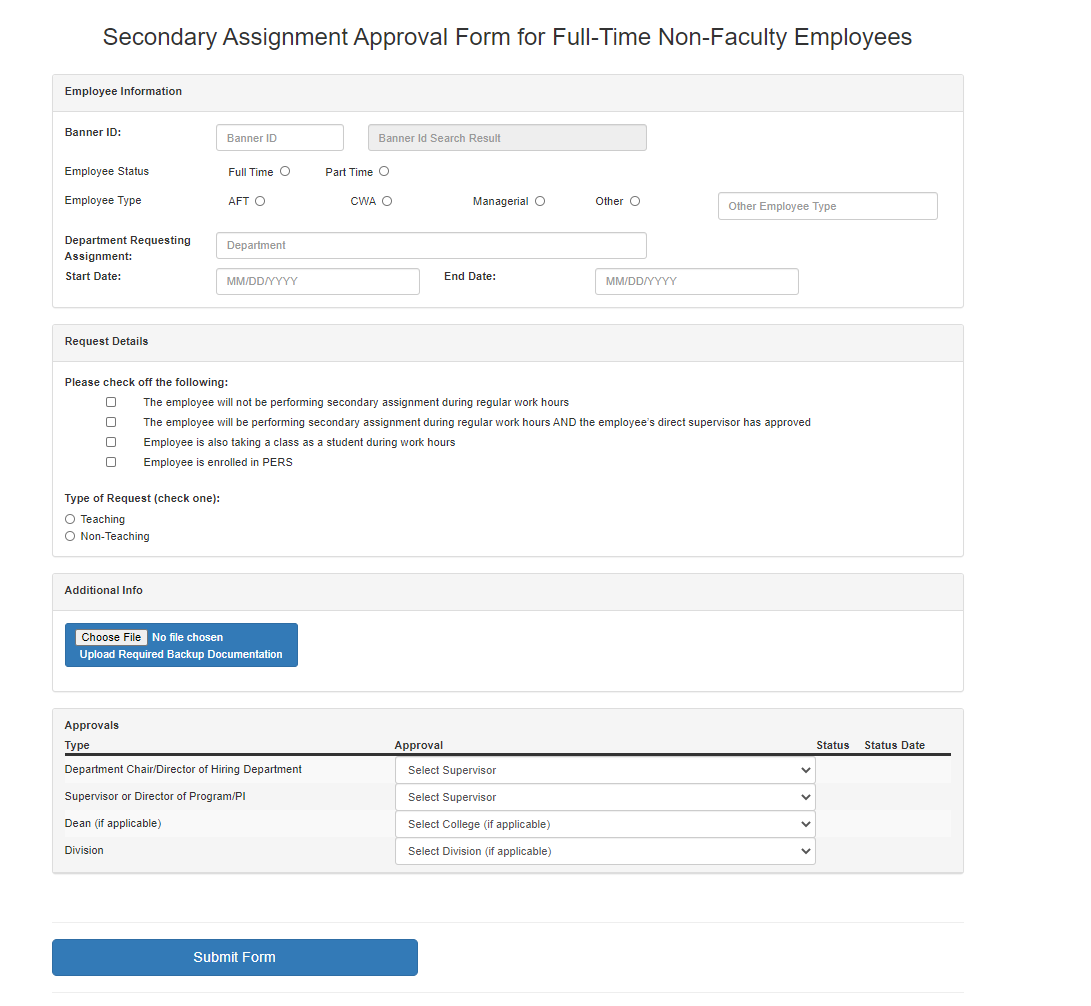This screenshot has height=1006, width=1091.
Task: Check box for supervisor-approved work hours assignment
Action: [x=111, y=422]
